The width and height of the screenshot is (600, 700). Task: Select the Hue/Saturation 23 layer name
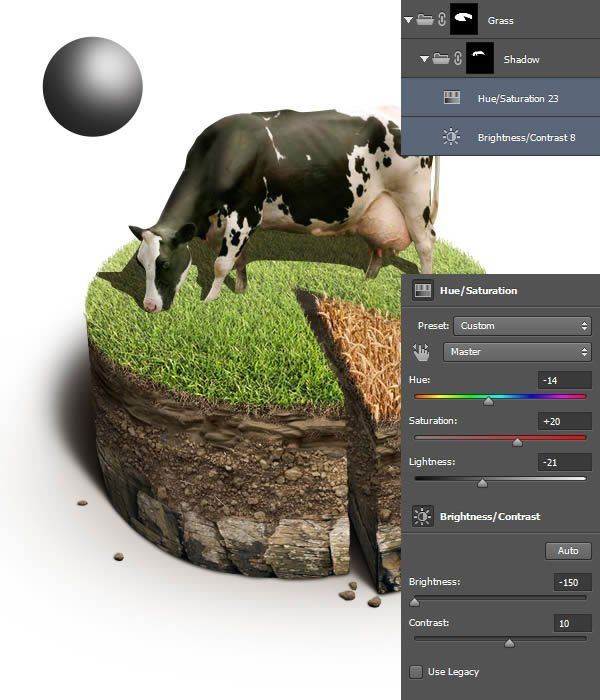coord(518,98)
